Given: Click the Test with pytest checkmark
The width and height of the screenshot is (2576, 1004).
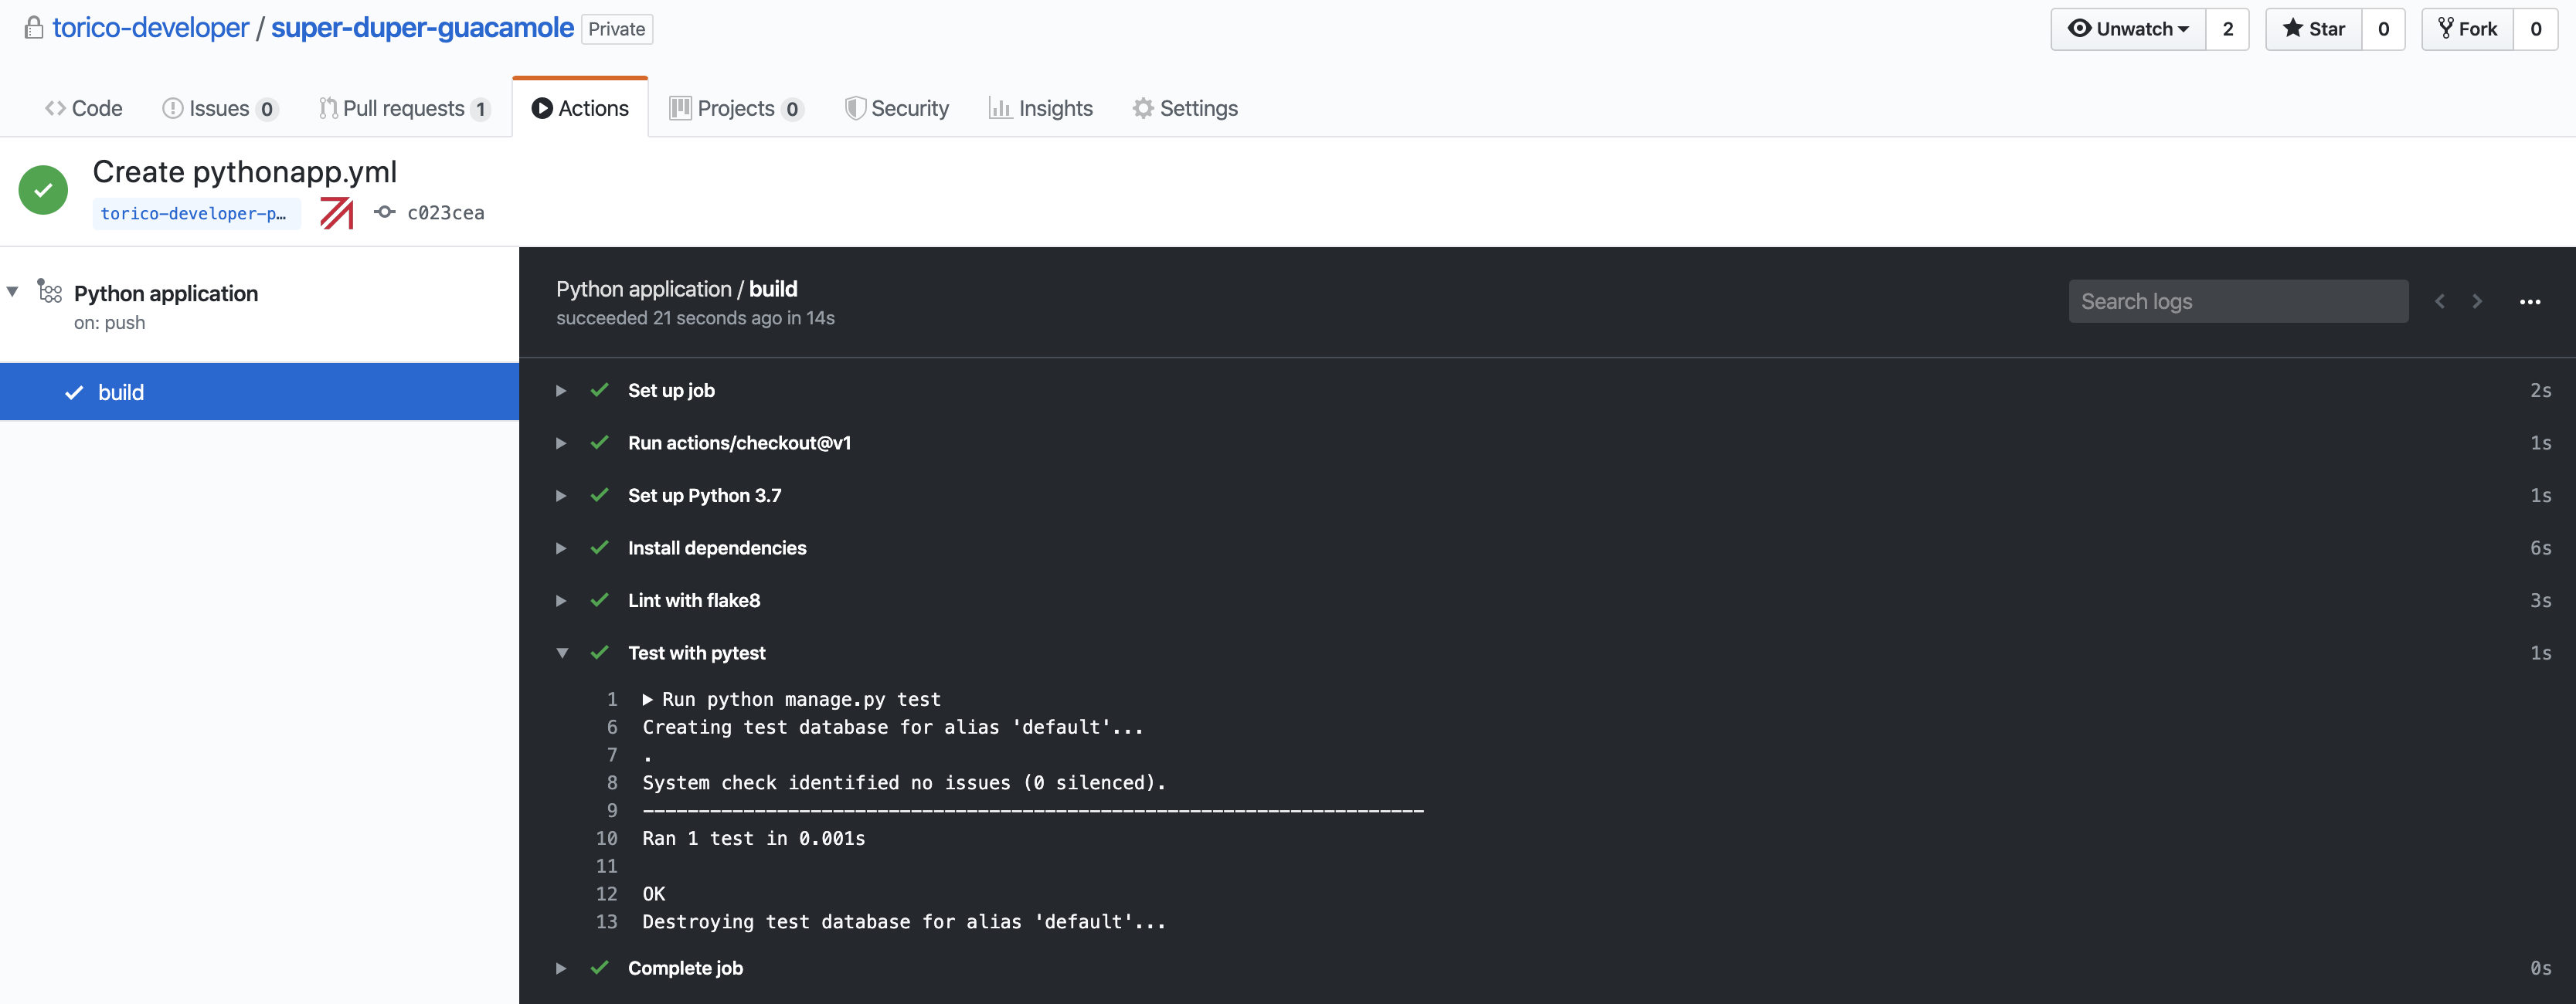Looking at the screenshot, I should 600,652.
